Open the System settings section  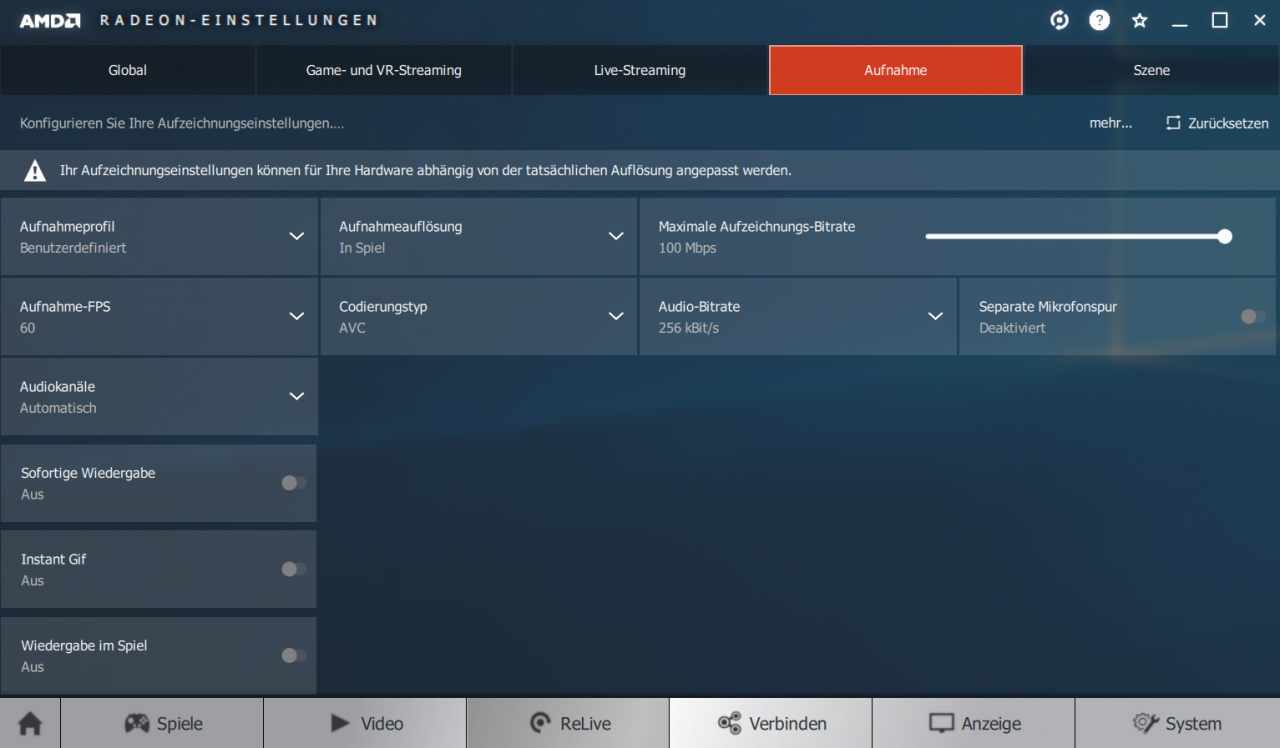click(1177, 724)
